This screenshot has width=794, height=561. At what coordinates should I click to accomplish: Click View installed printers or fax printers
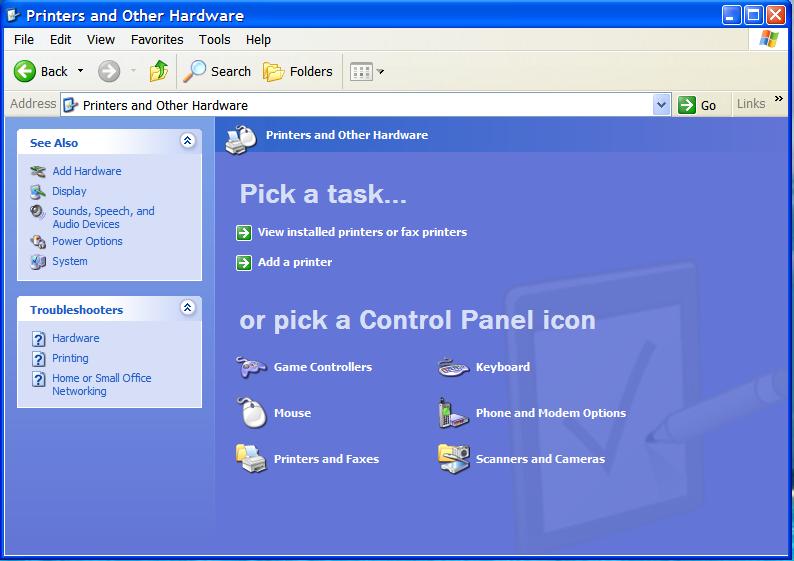pos(361,232)
